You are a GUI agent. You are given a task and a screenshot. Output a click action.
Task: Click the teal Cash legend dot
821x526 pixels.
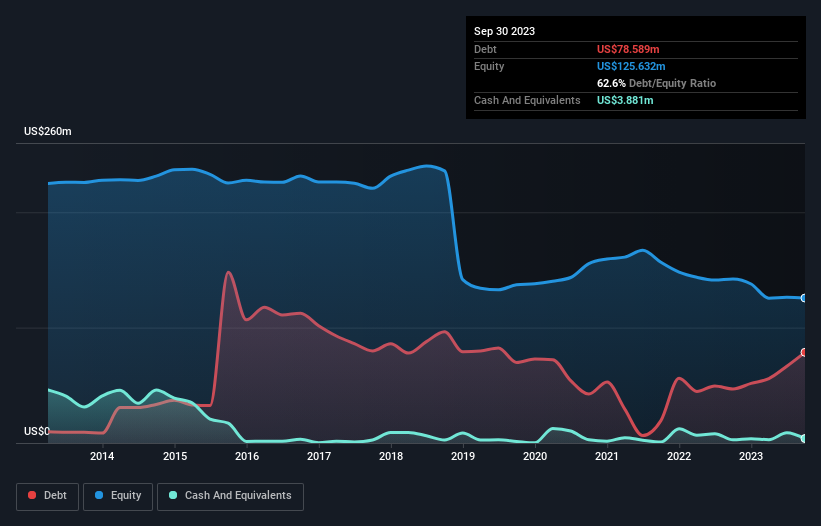click(x=173, y=495)
